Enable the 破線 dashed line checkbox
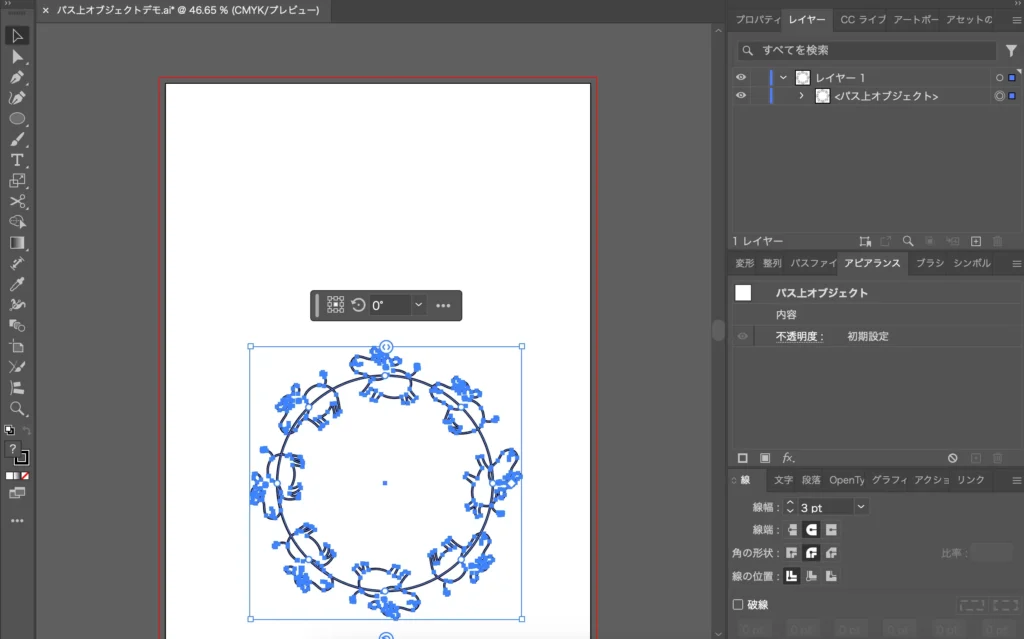This screenshot has height=639, width=1024. 738,604
